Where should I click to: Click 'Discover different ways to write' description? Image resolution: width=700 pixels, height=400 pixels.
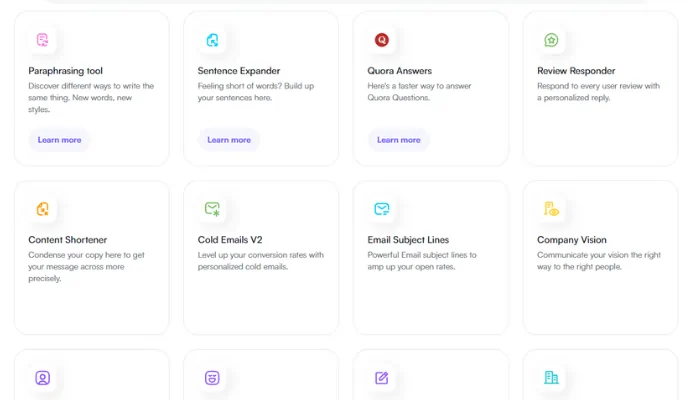[x=91, y=97]
